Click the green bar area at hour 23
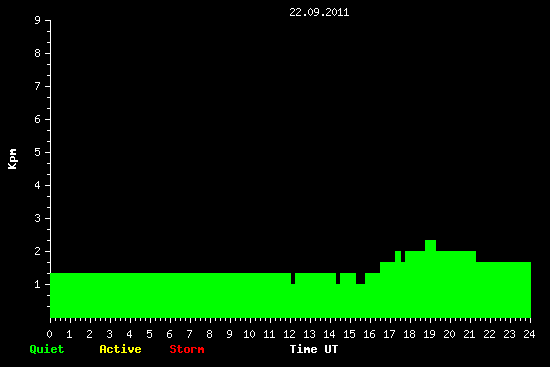Viewport: 550px width, 367px height. click(509, 290)
